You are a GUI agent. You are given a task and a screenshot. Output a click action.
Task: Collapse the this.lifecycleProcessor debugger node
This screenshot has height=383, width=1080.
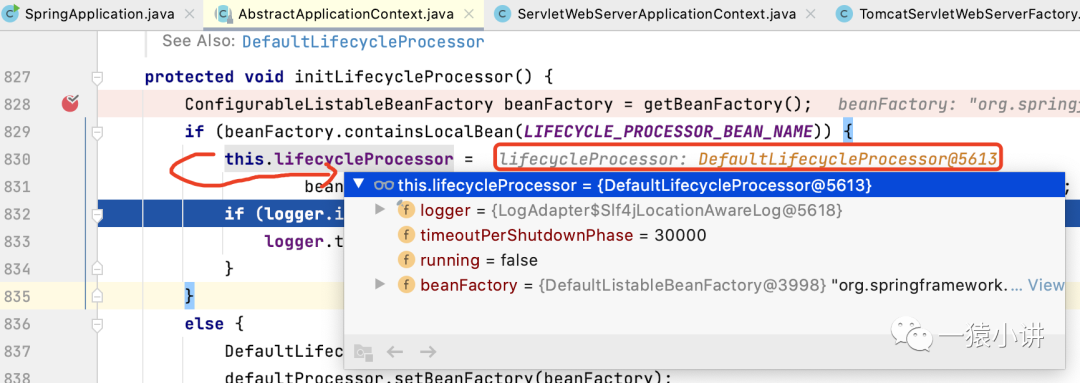click(358, 185)
